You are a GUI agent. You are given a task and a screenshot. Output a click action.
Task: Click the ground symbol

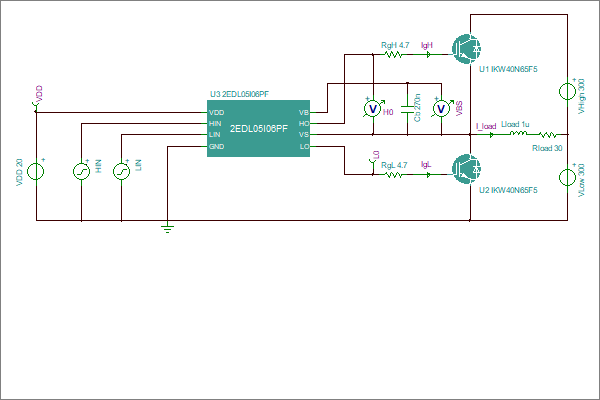(168, 229)
